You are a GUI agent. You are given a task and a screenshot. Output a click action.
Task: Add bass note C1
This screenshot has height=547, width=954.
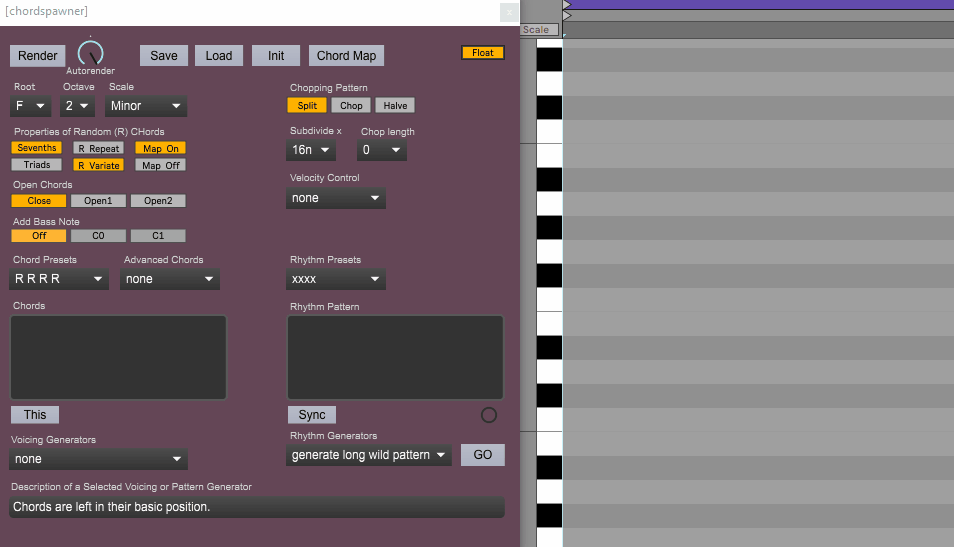pos(158,235)
